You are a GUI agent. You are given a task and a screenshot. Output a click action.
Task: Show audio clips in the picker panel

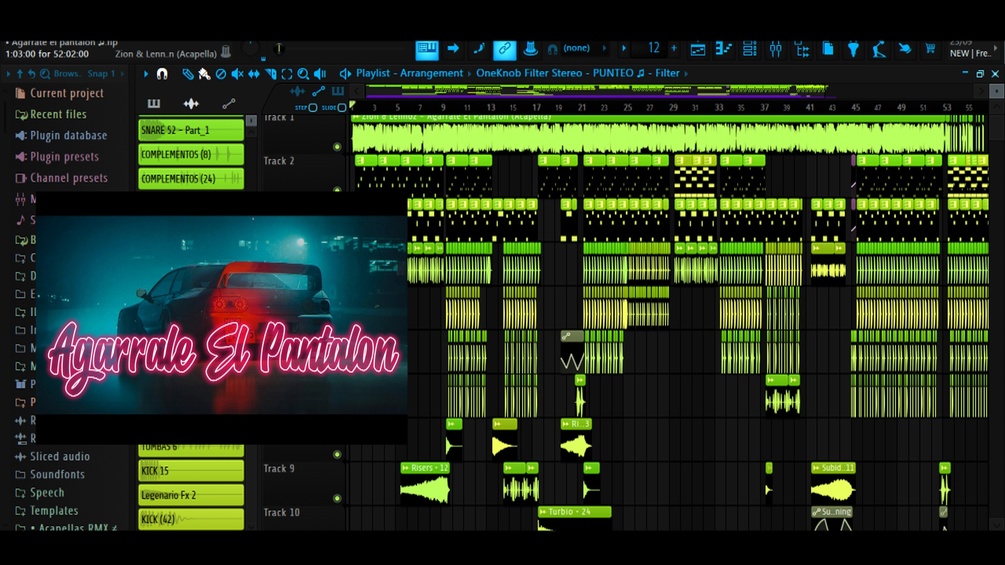click(x=191, y=103)
